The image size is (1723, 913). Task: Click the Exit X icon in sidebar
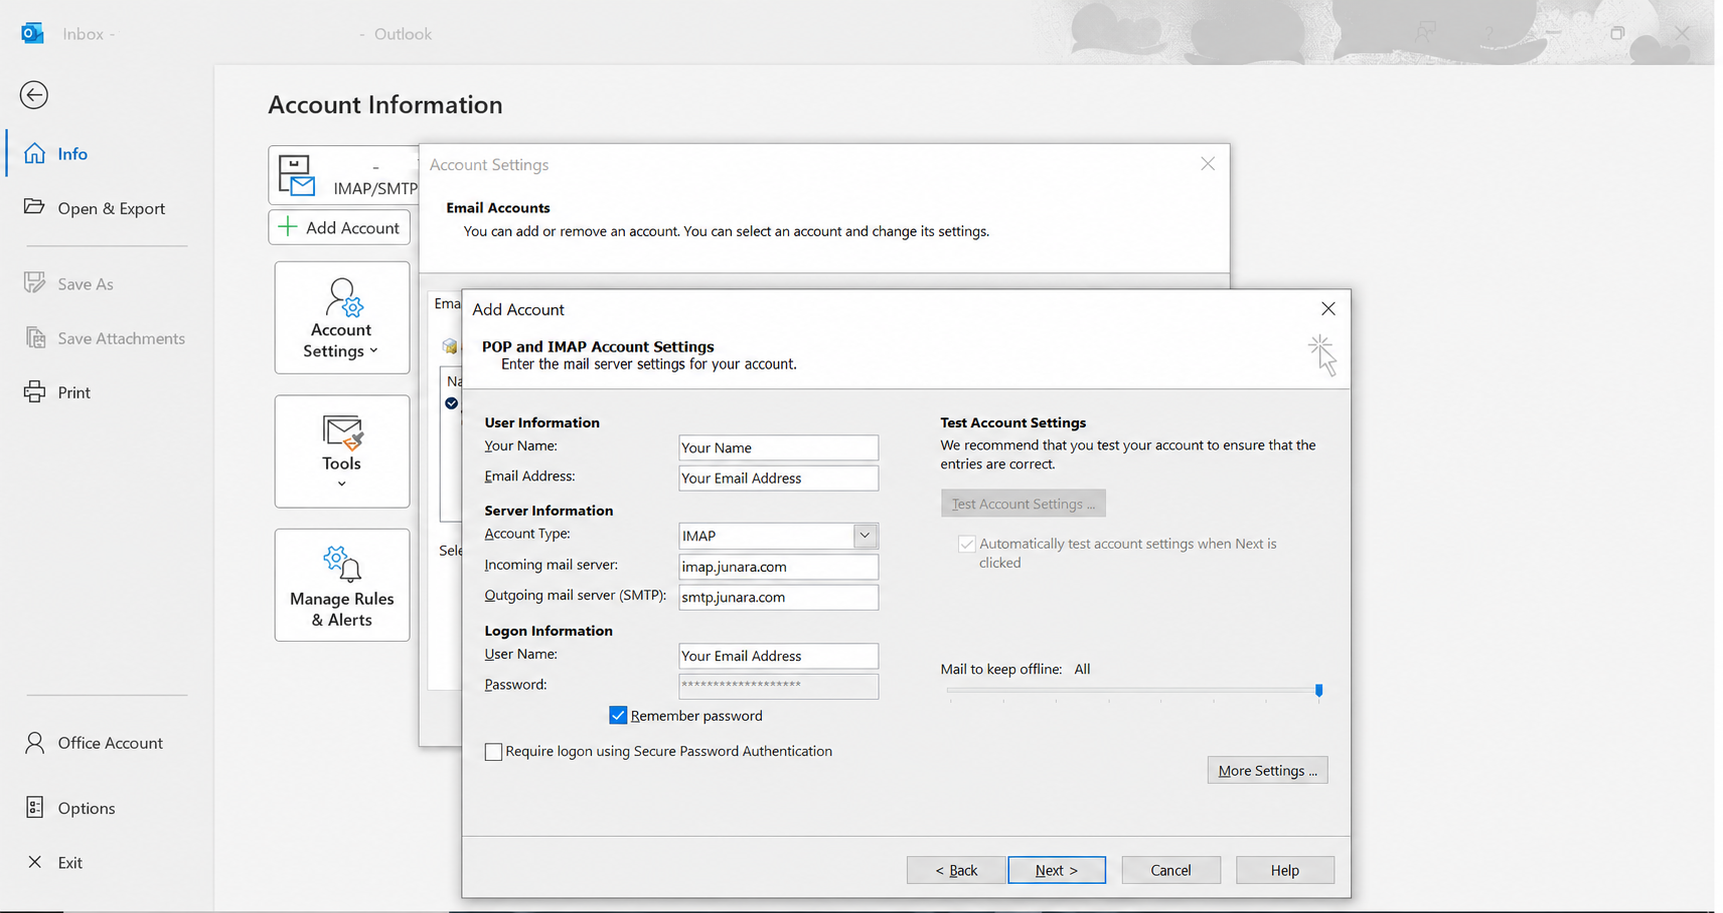coord(35,862)
